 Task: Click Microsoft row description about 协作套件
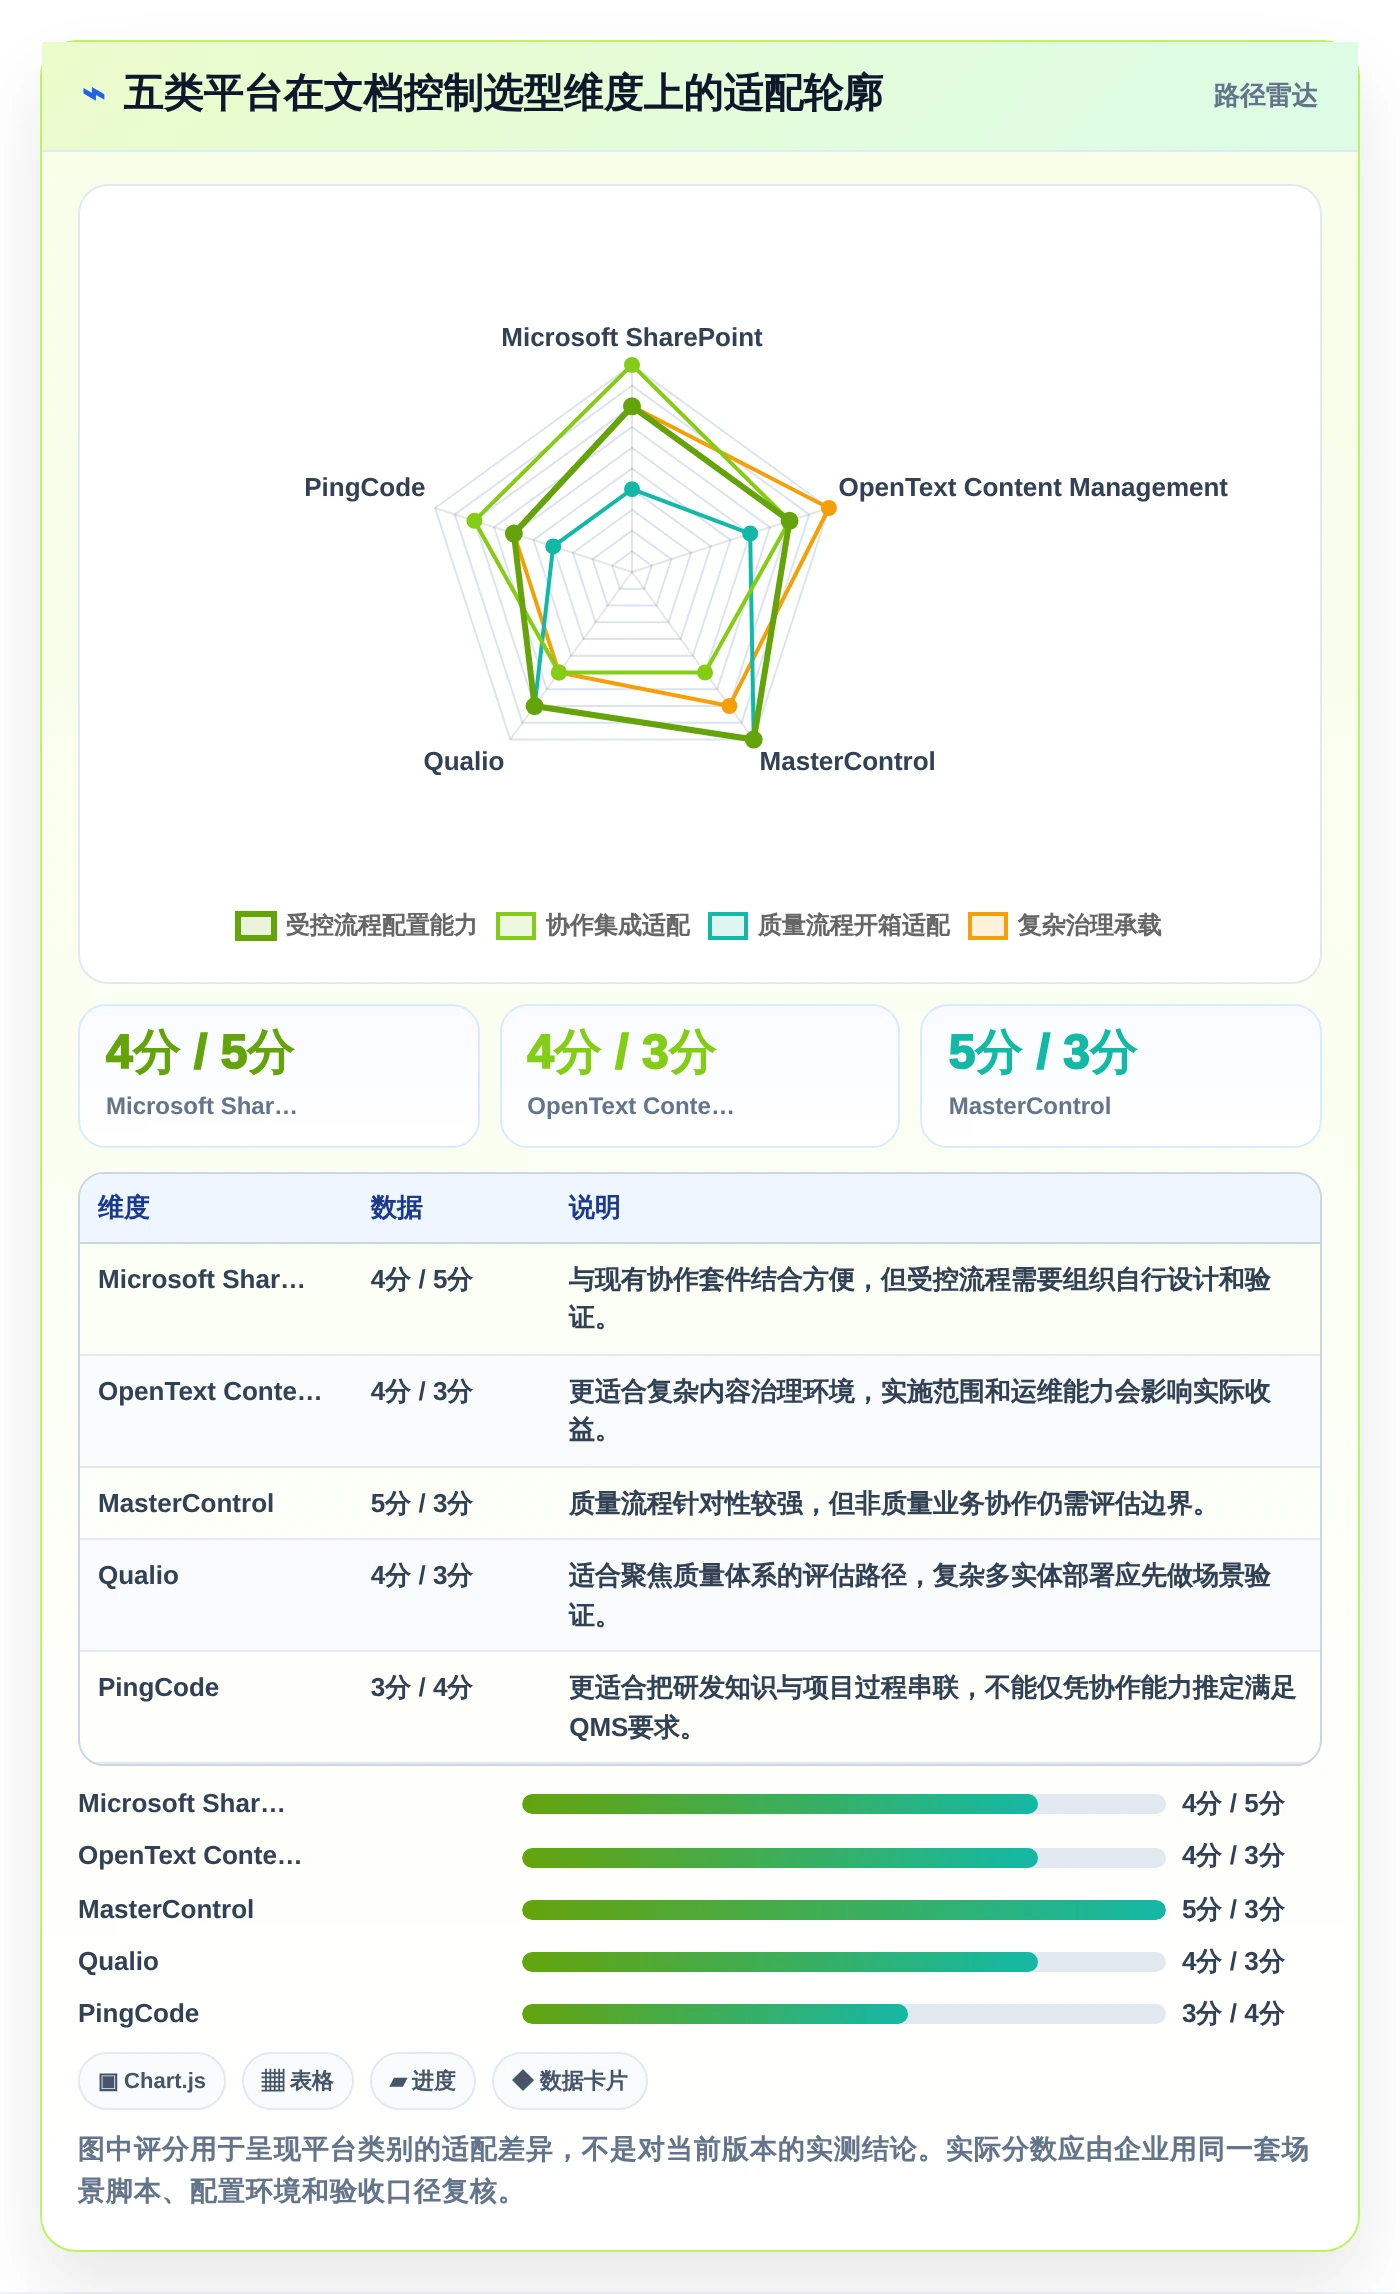click(x=920, y=1299)
